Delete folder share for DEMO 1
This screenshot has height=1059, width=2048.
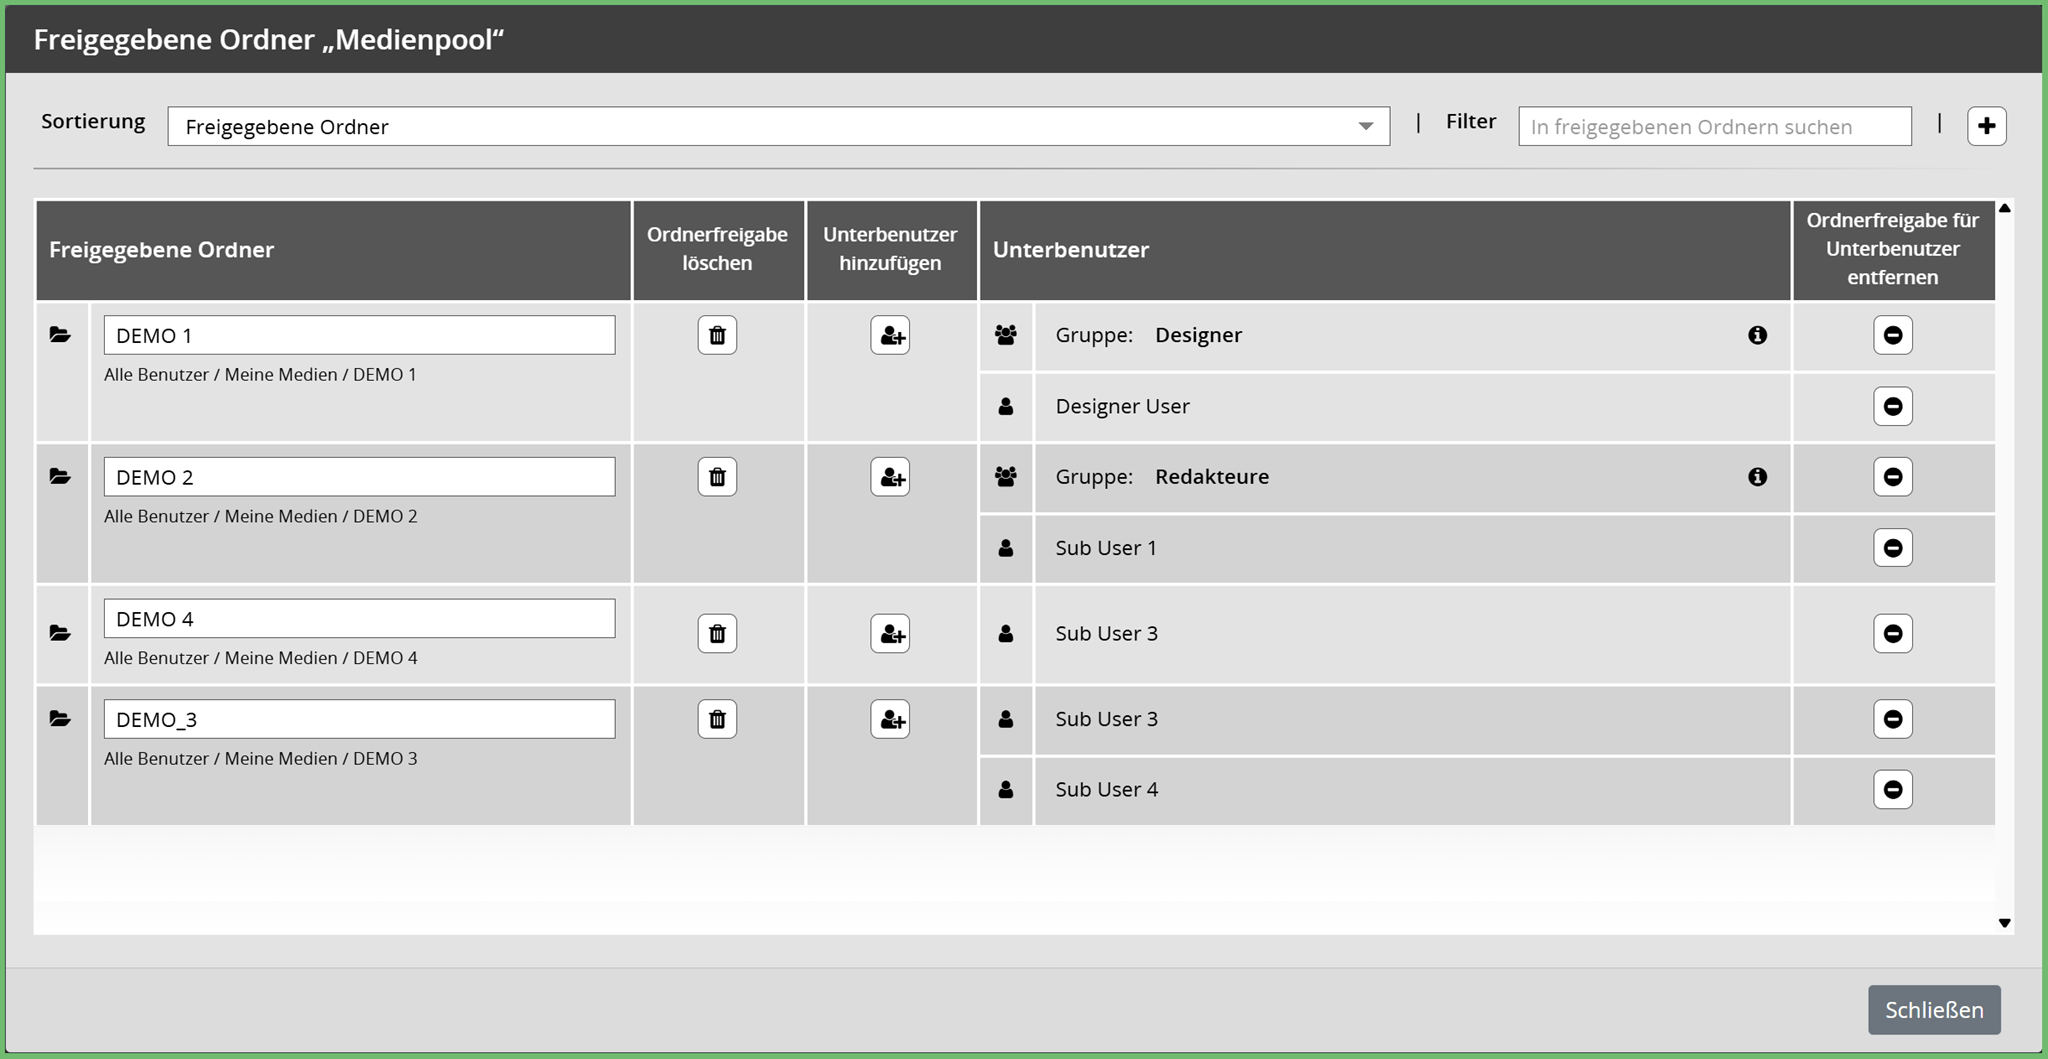717,335
